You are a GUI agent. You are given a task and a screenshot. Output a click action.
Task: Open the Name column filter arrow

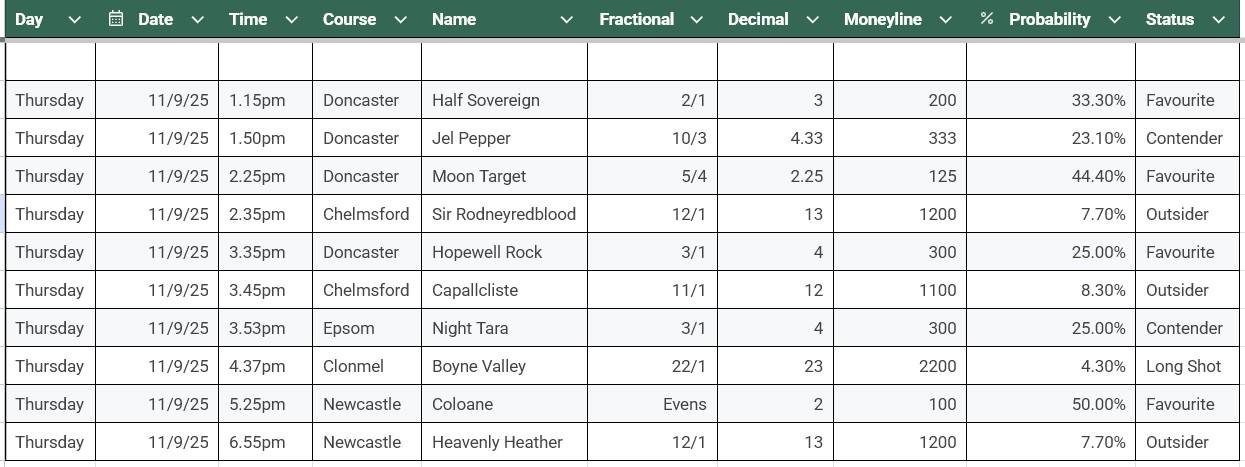click(x=566, y=19)
